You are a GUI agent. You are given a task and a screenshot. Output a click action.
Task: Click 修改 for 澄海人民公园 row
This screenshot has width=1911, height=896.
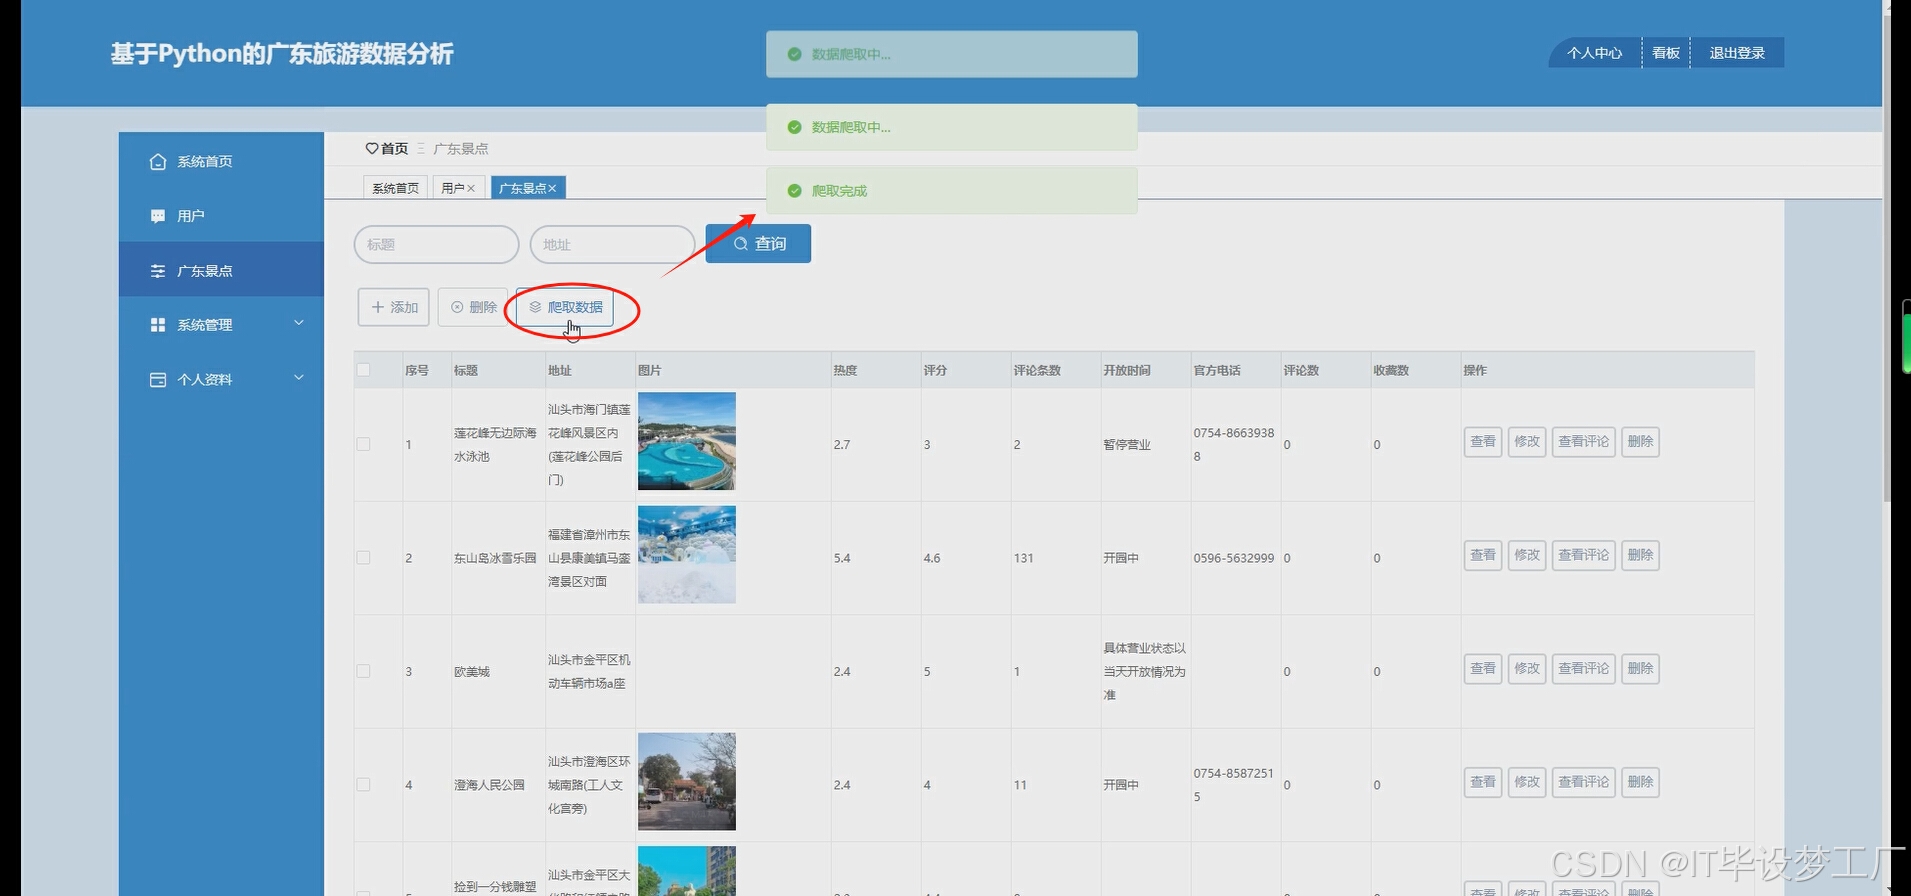coord(1527,782)
